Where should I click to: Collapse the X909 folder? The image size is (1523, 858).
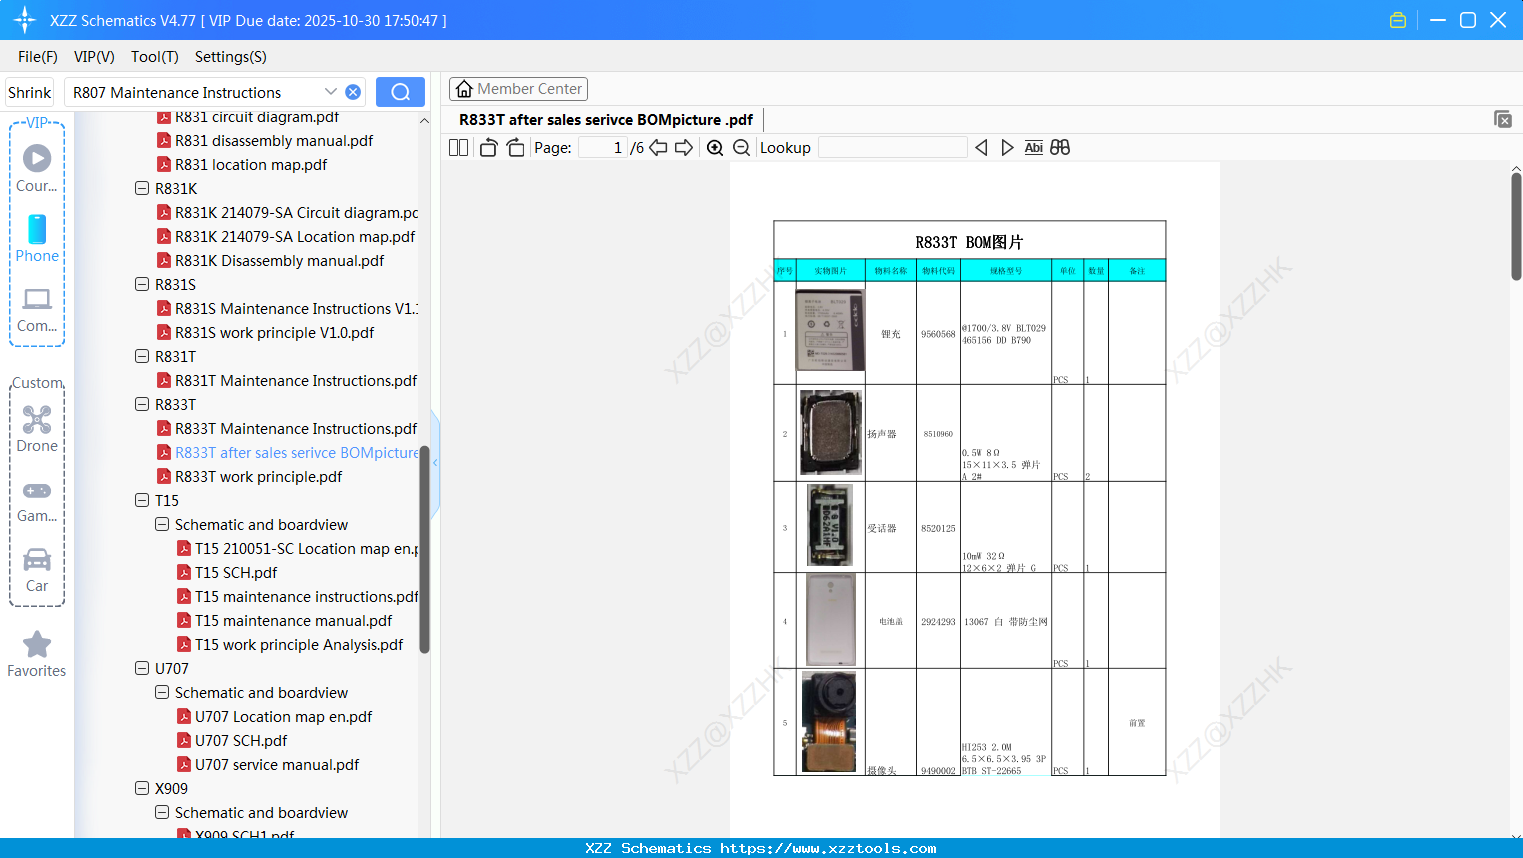pyautogui.click(x=142, y=788)
